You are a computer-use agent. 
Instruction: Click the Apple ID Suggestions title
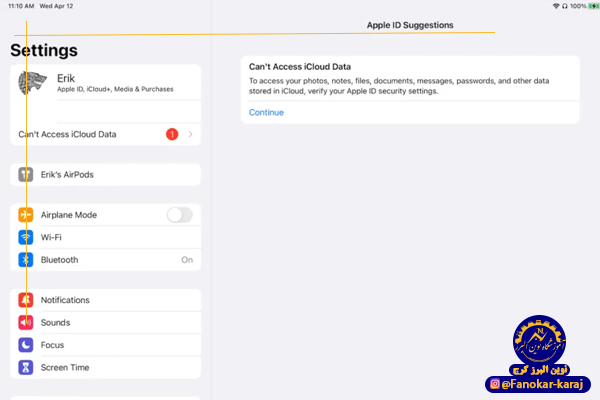[410, 25]
